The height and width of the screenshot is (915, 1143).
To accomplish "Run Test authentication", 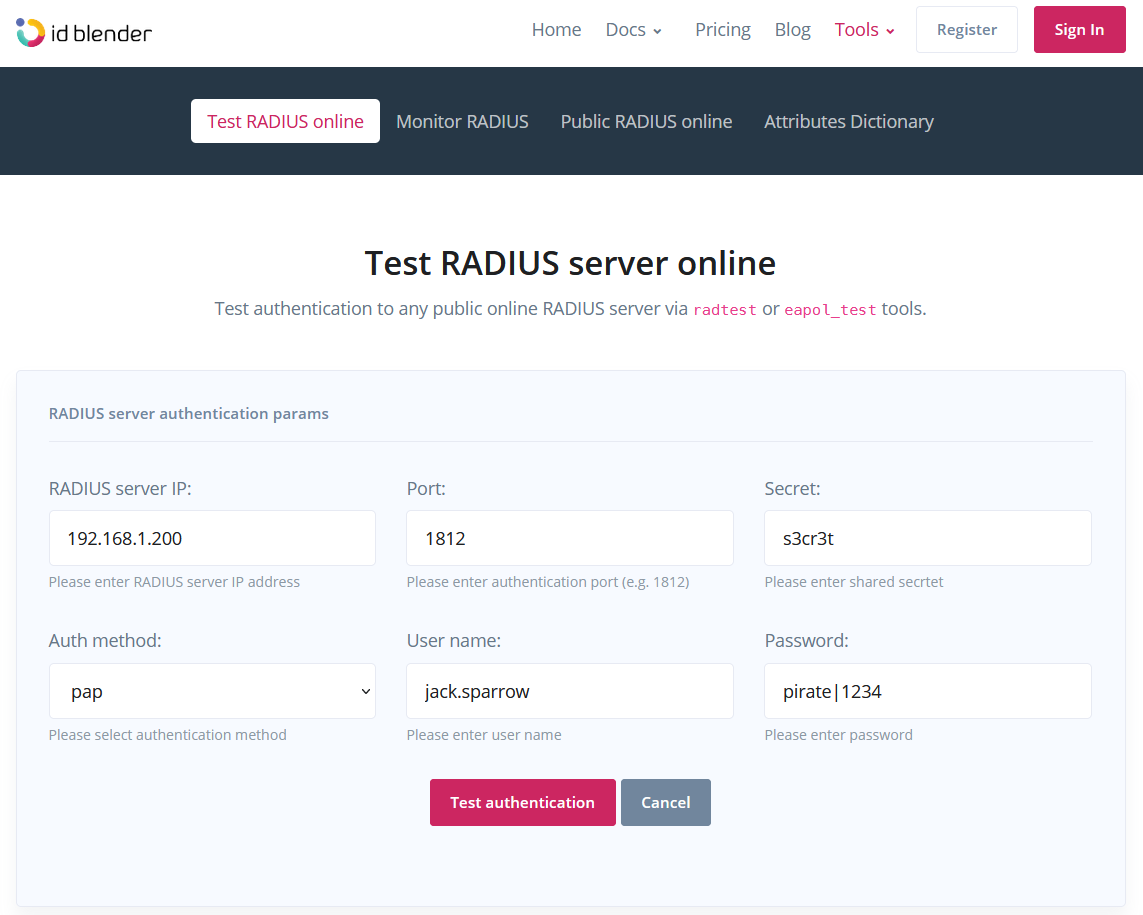I will [x=522, y=802].
